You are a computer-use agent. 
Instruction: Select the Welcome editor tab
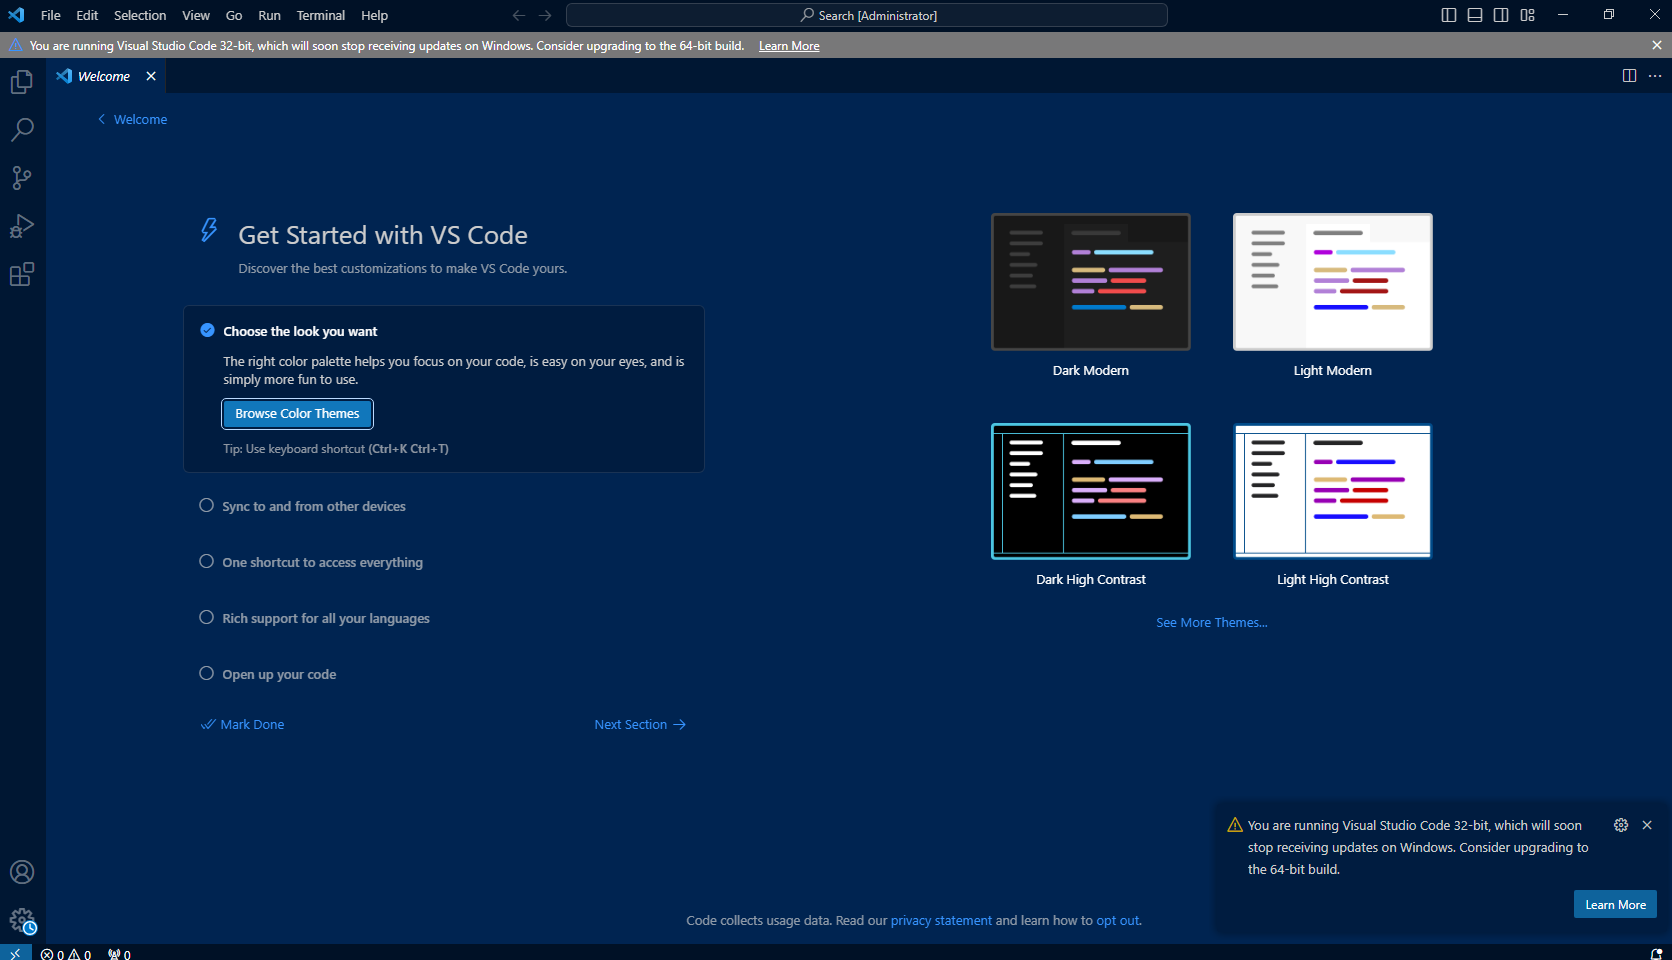(x=104, y=76)
